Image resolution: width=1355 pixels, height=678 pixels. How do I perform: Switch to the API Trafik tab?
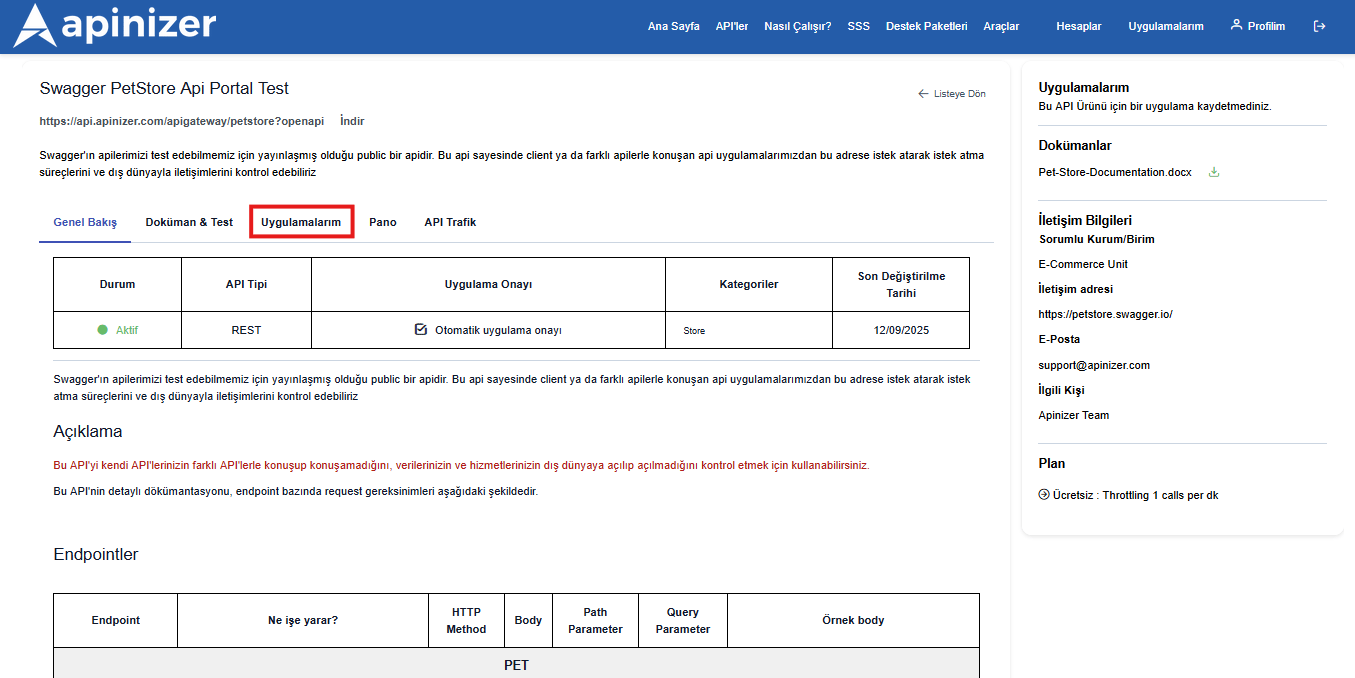point(450,222)
